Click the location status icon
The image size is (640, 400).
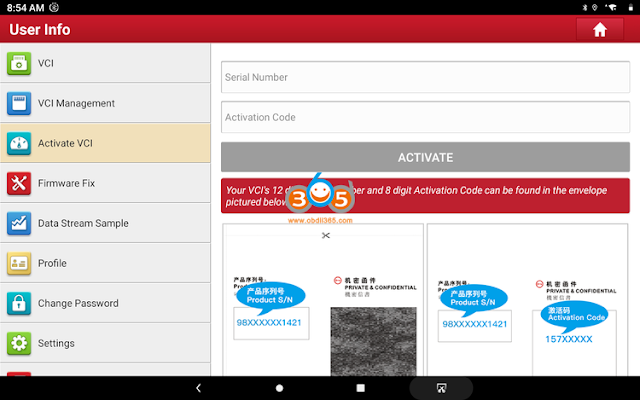click(595, 7)
